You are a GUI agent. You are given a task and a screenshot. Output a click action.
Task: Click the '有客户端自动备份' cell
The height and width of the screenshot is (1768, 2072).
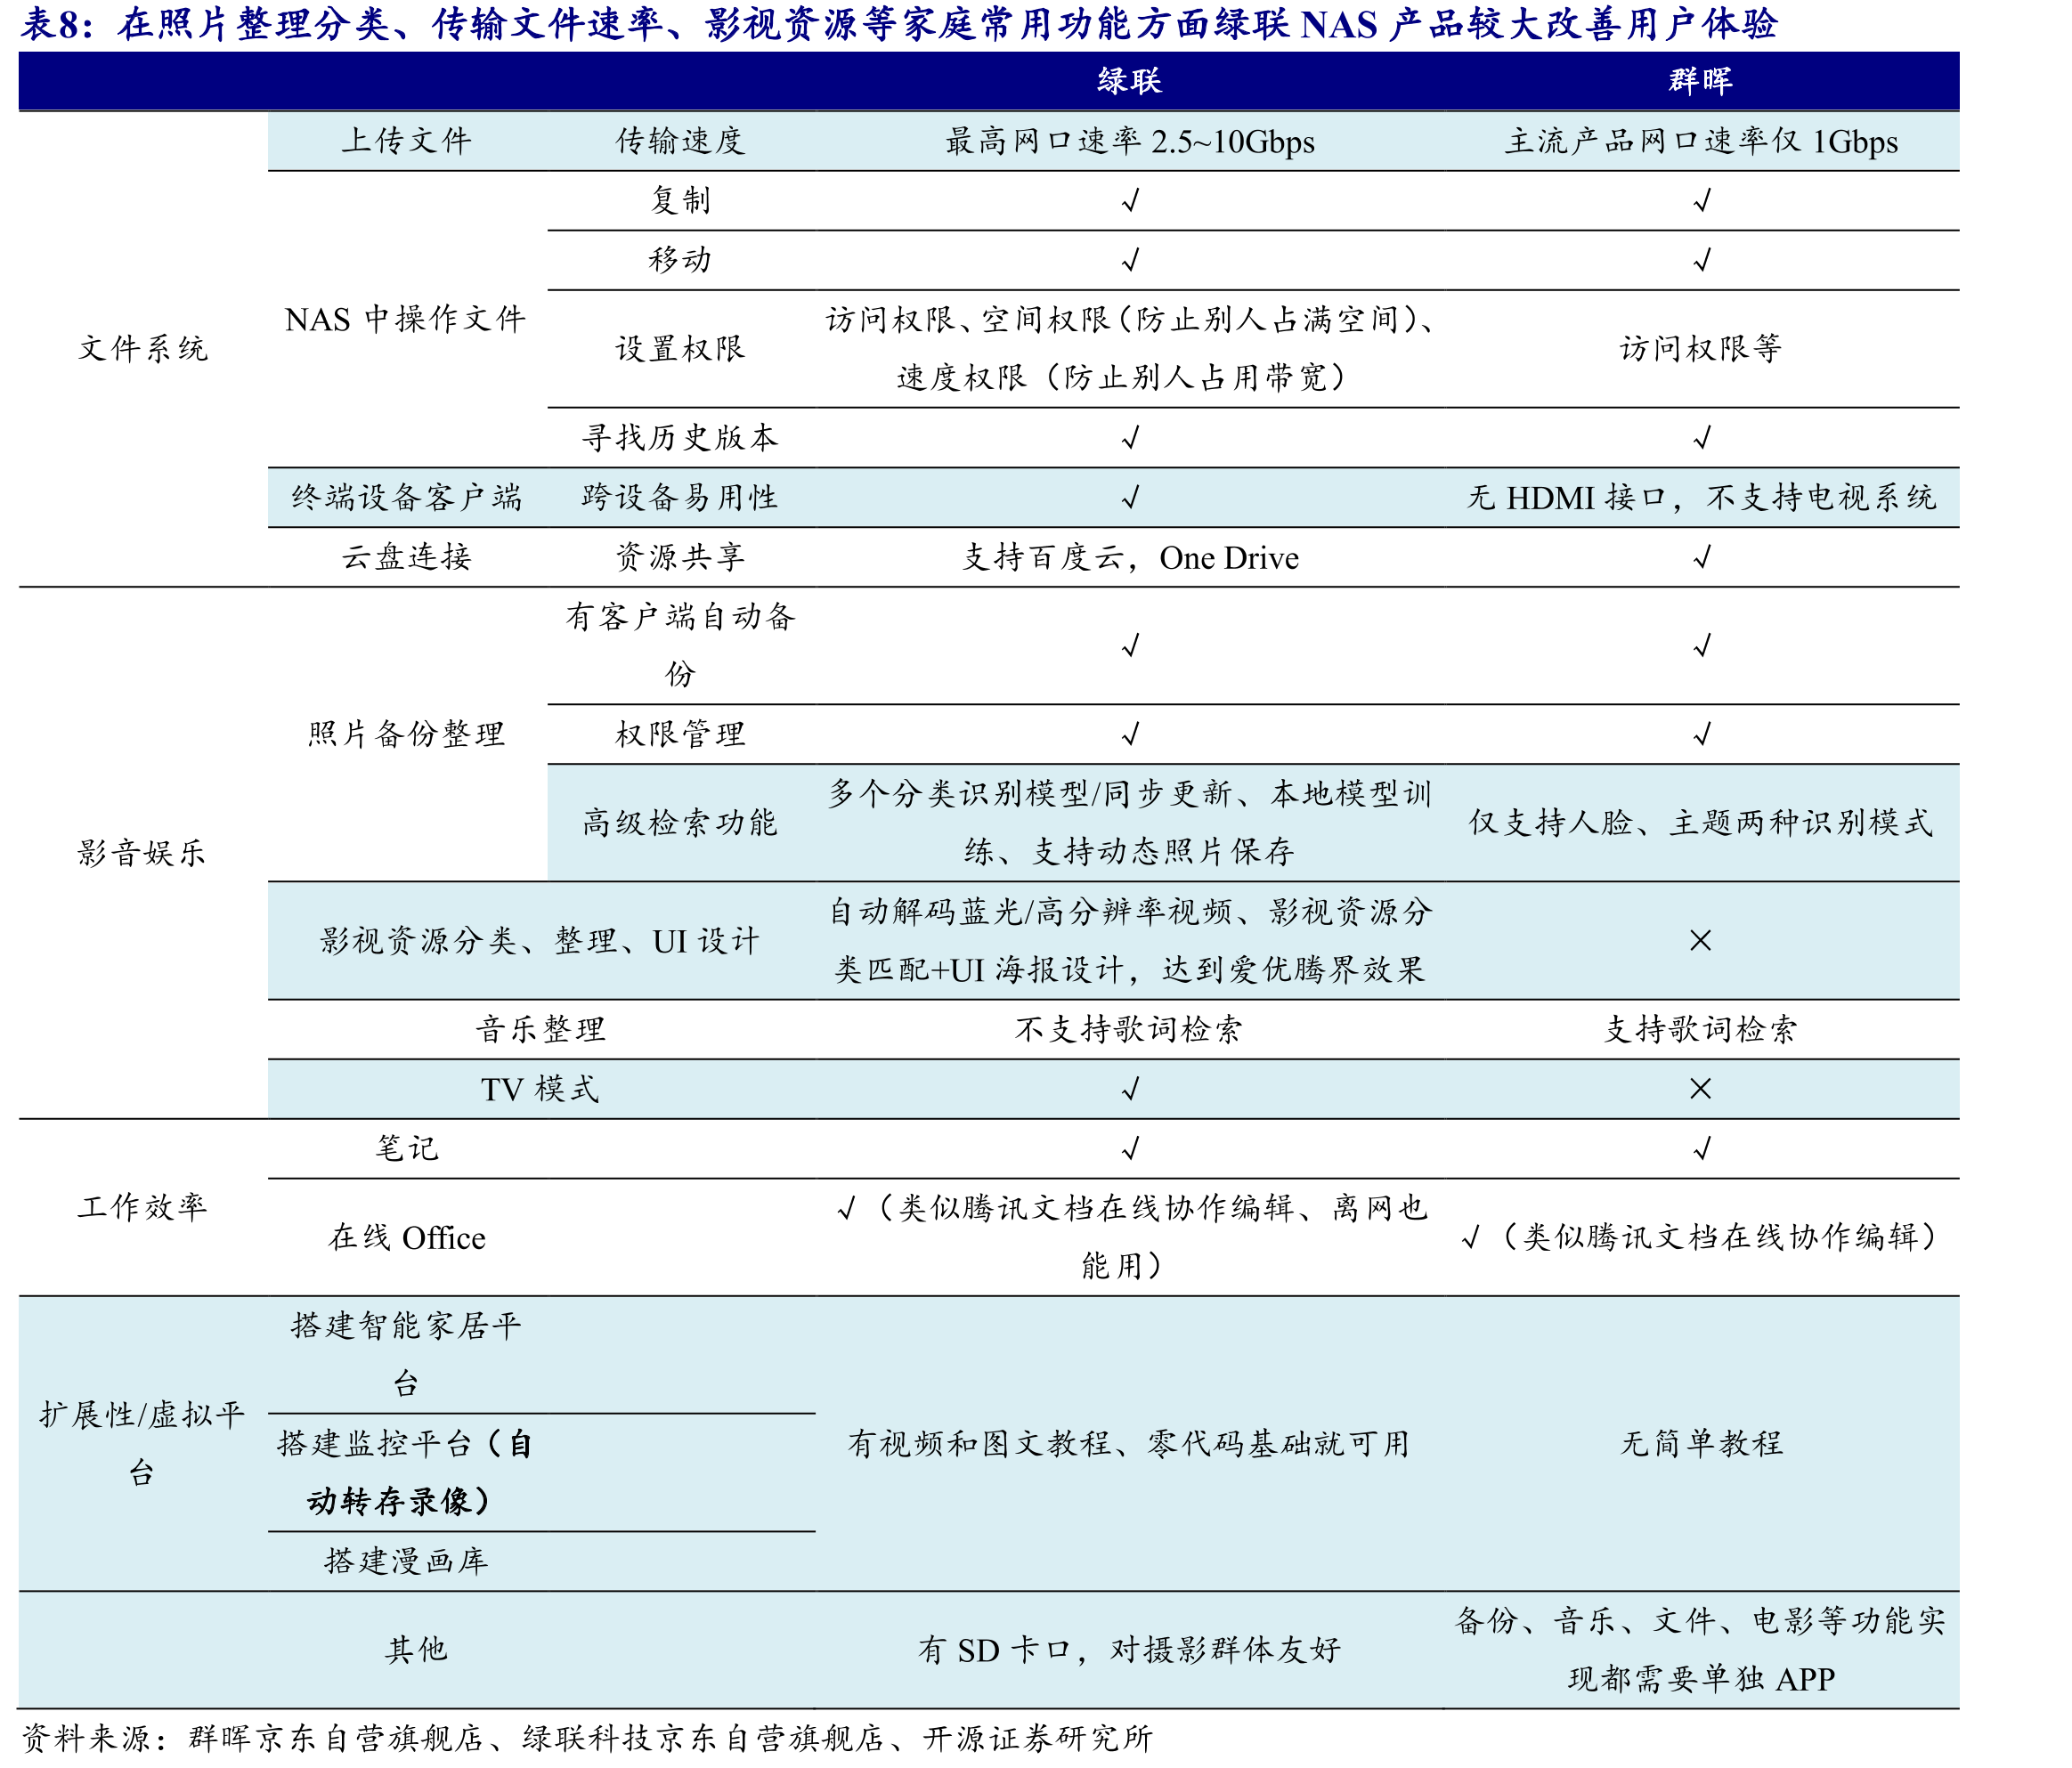tap(680, 645)
